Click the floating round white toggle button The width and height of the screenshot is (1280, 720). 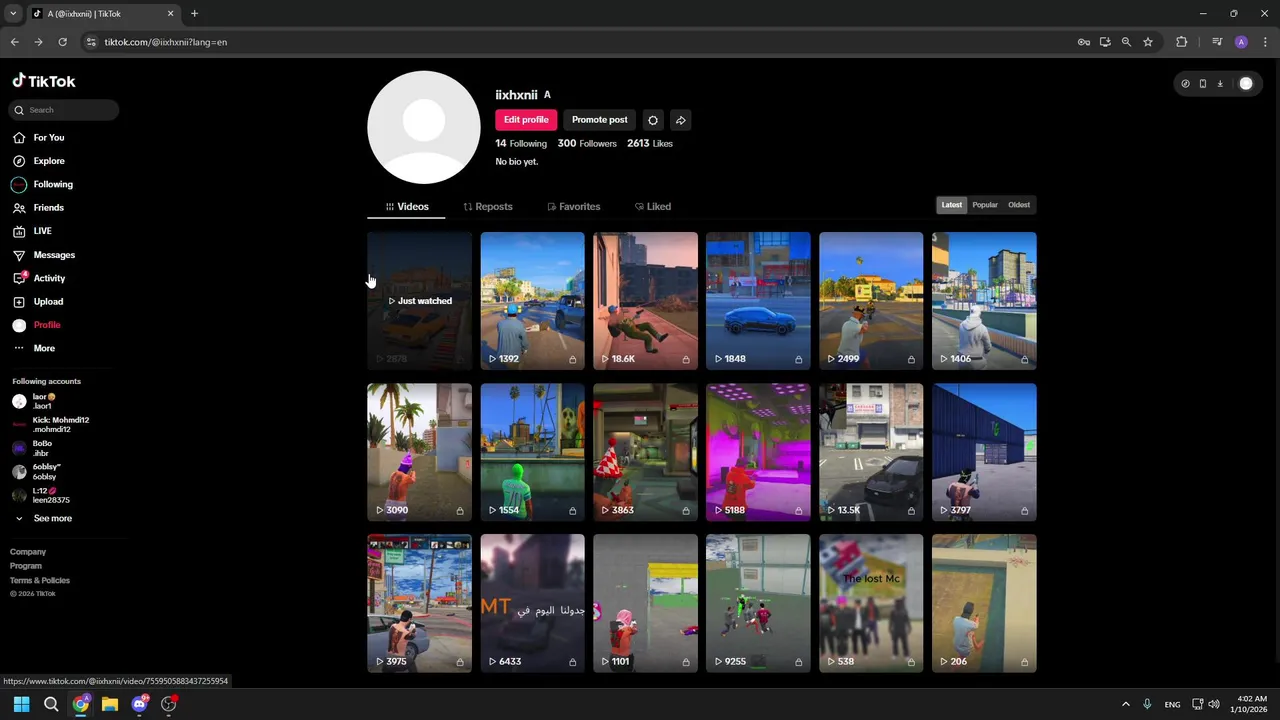(1246, 84)
